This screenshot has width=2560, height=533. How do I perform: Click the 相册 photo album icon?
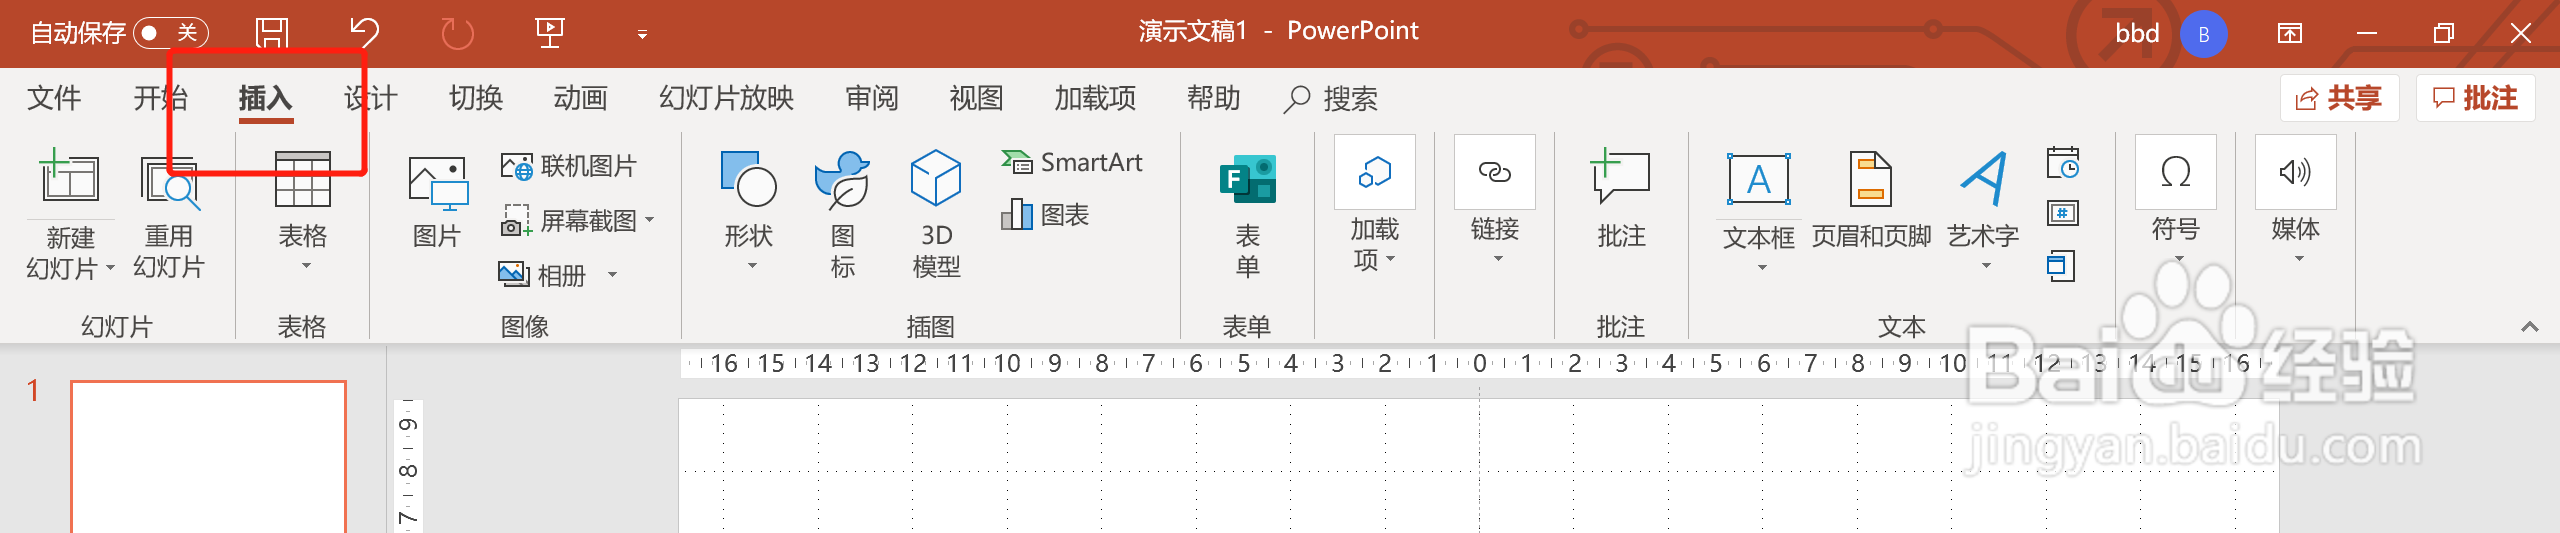513,274
